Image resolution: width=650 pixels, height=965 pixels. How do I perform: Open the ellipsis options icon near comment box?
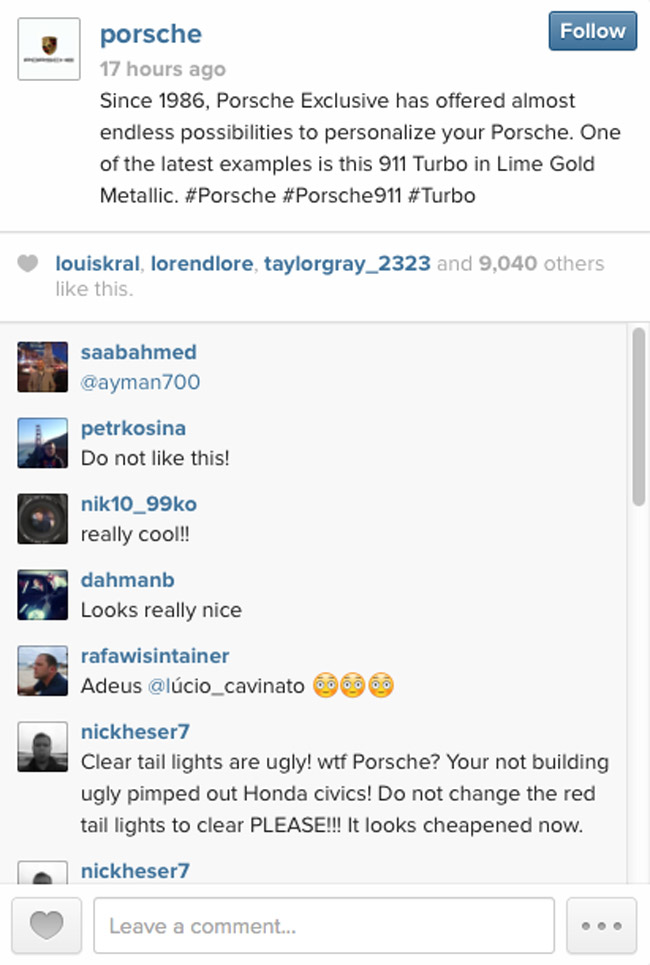601,926
